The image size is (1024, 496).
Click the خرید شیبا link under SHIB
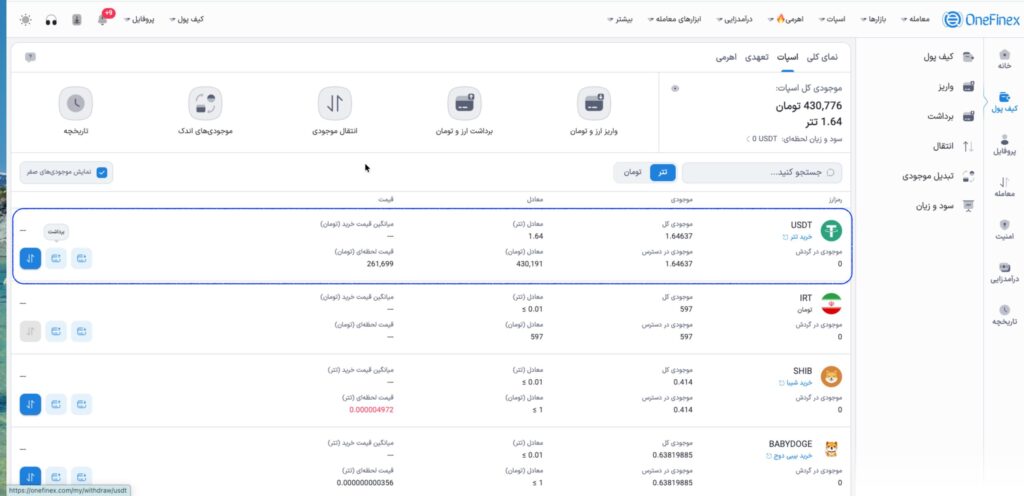795,382
